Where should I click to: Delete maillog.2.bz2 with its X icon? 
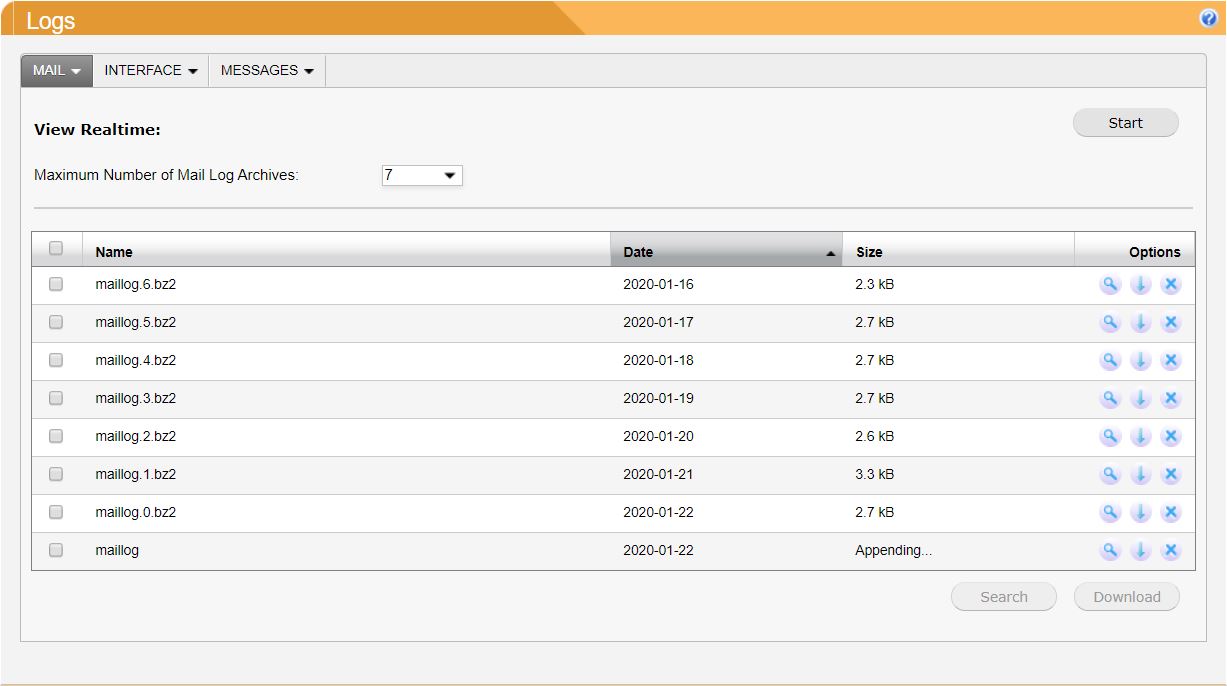pos(1171,437)
